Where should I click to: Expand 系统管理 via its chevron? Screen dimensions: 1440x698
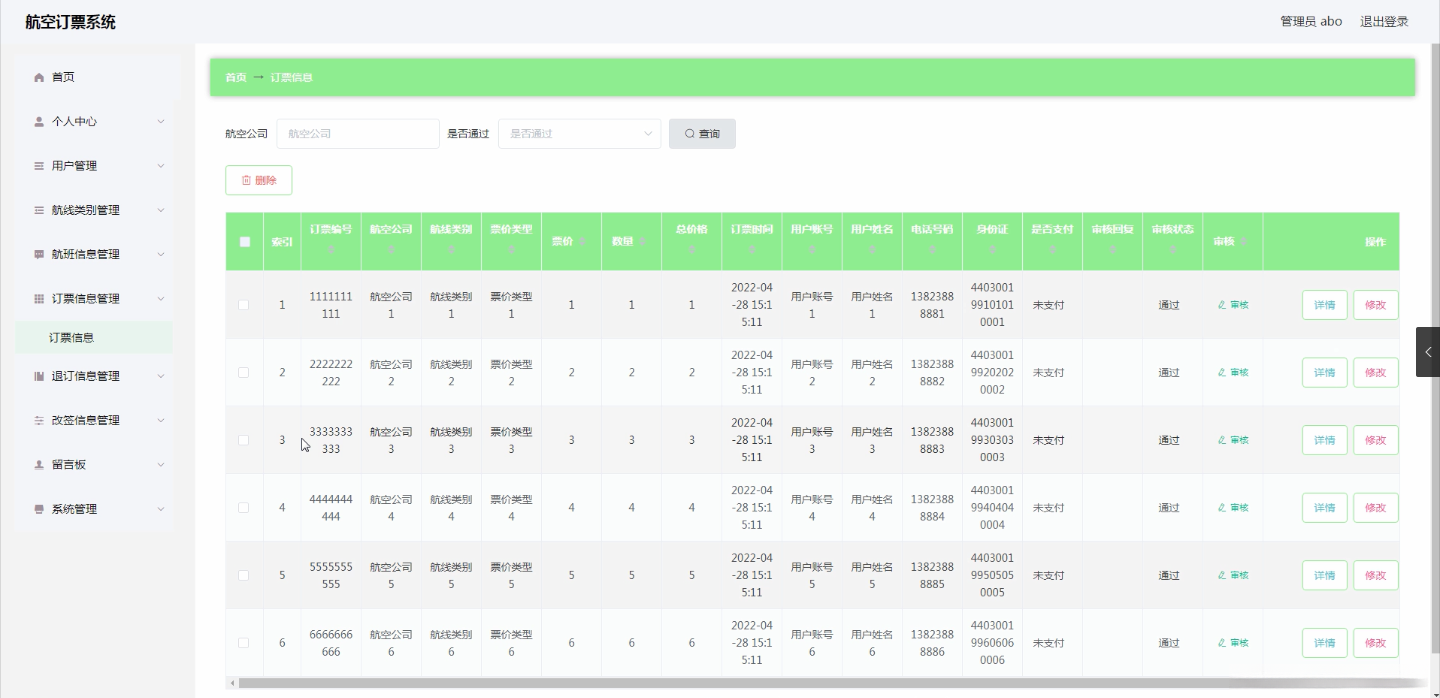click(x=160, y=509)
